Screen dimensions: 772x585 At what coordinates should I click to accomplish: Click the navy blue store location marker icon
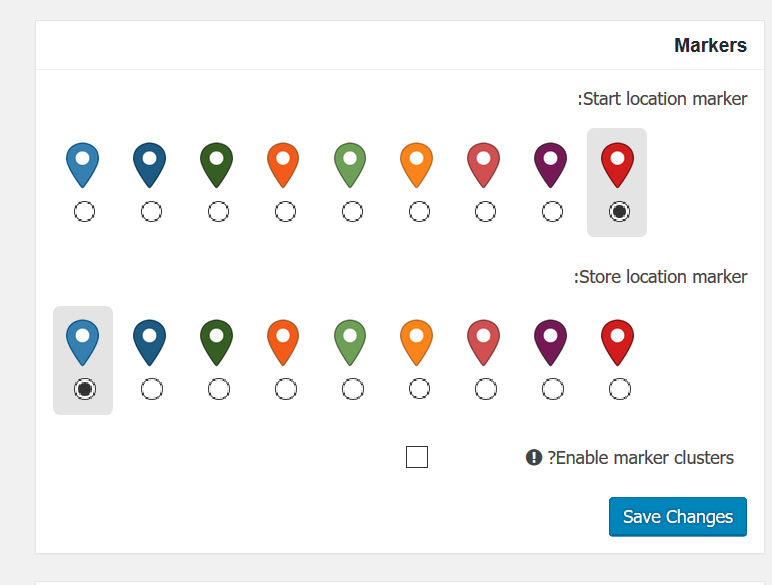click(149, 343)
